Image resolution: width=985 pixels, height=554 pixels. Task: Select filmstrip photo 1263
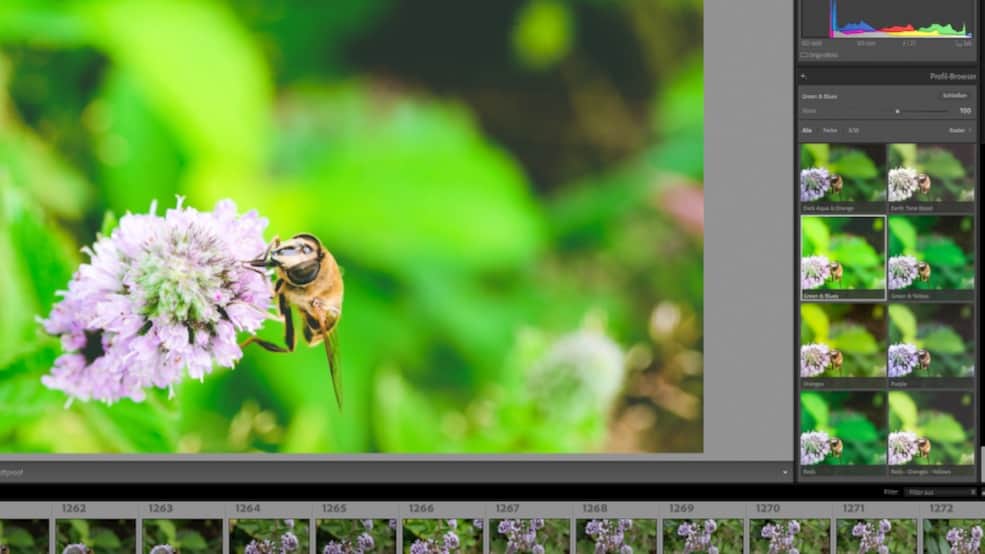(x=182, y=536)
